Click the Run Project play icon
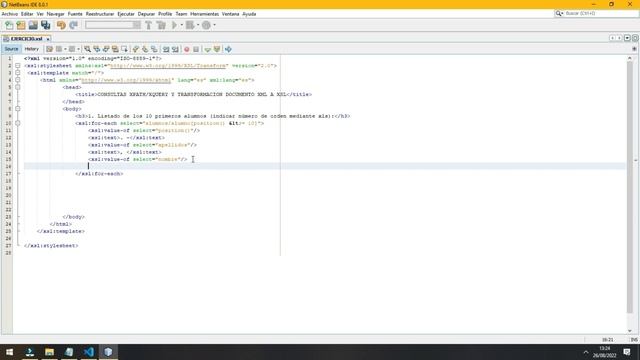 (x=175, y=25)
